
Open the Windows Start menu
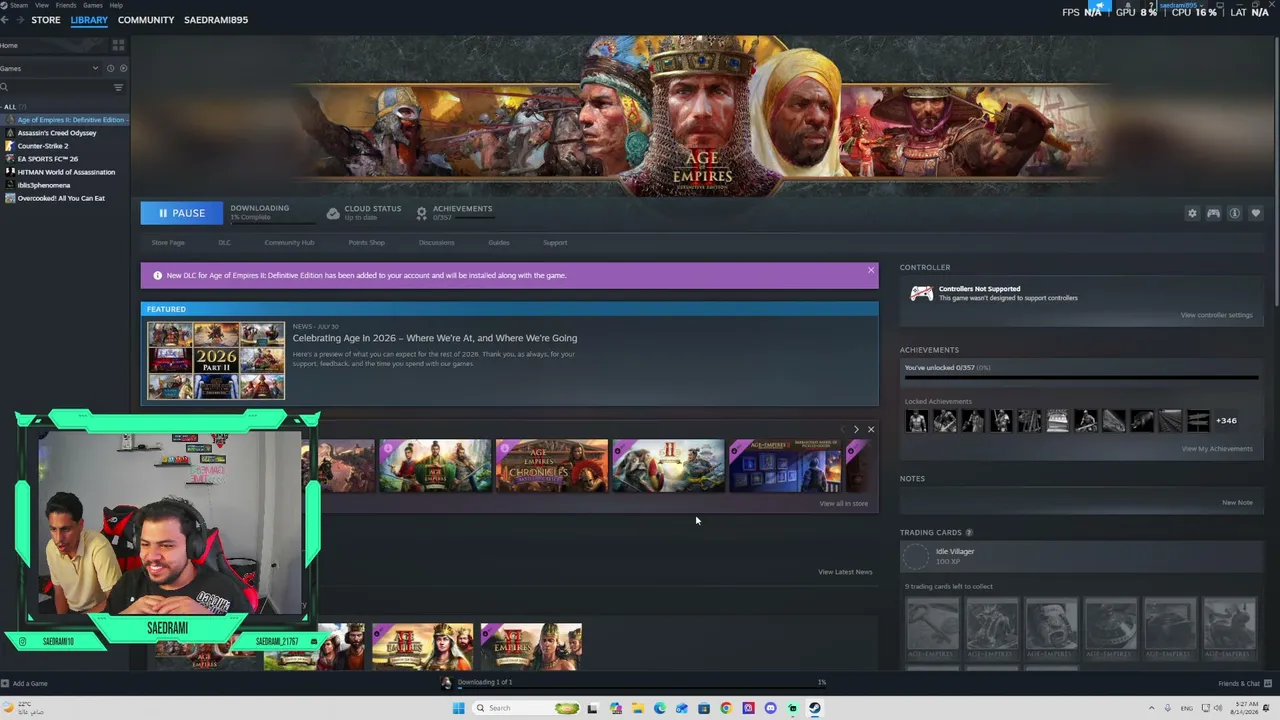tap(458, 708)
